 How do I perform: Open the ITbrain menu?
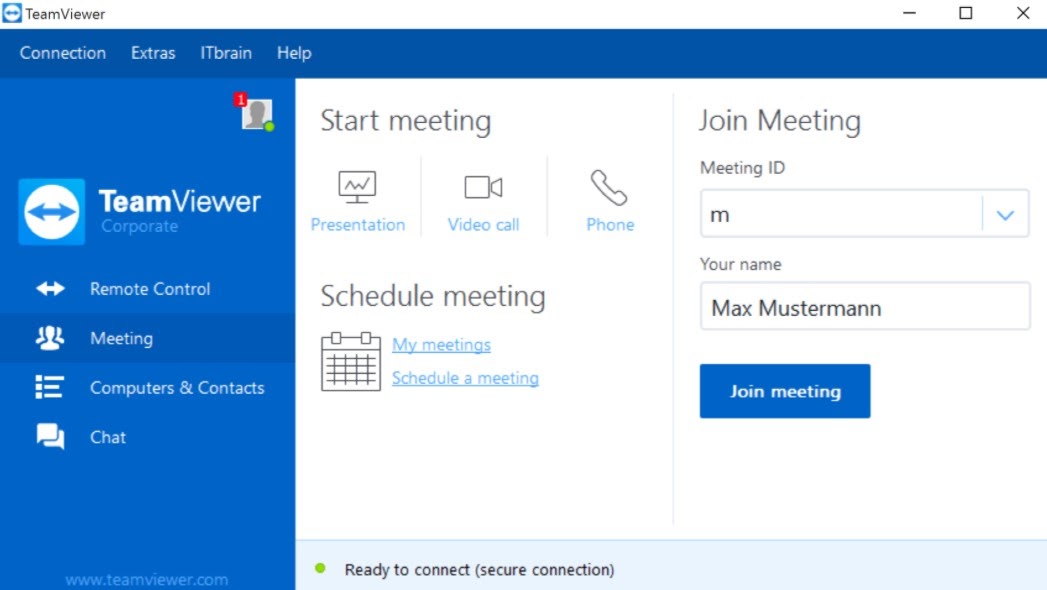point(226,53)
